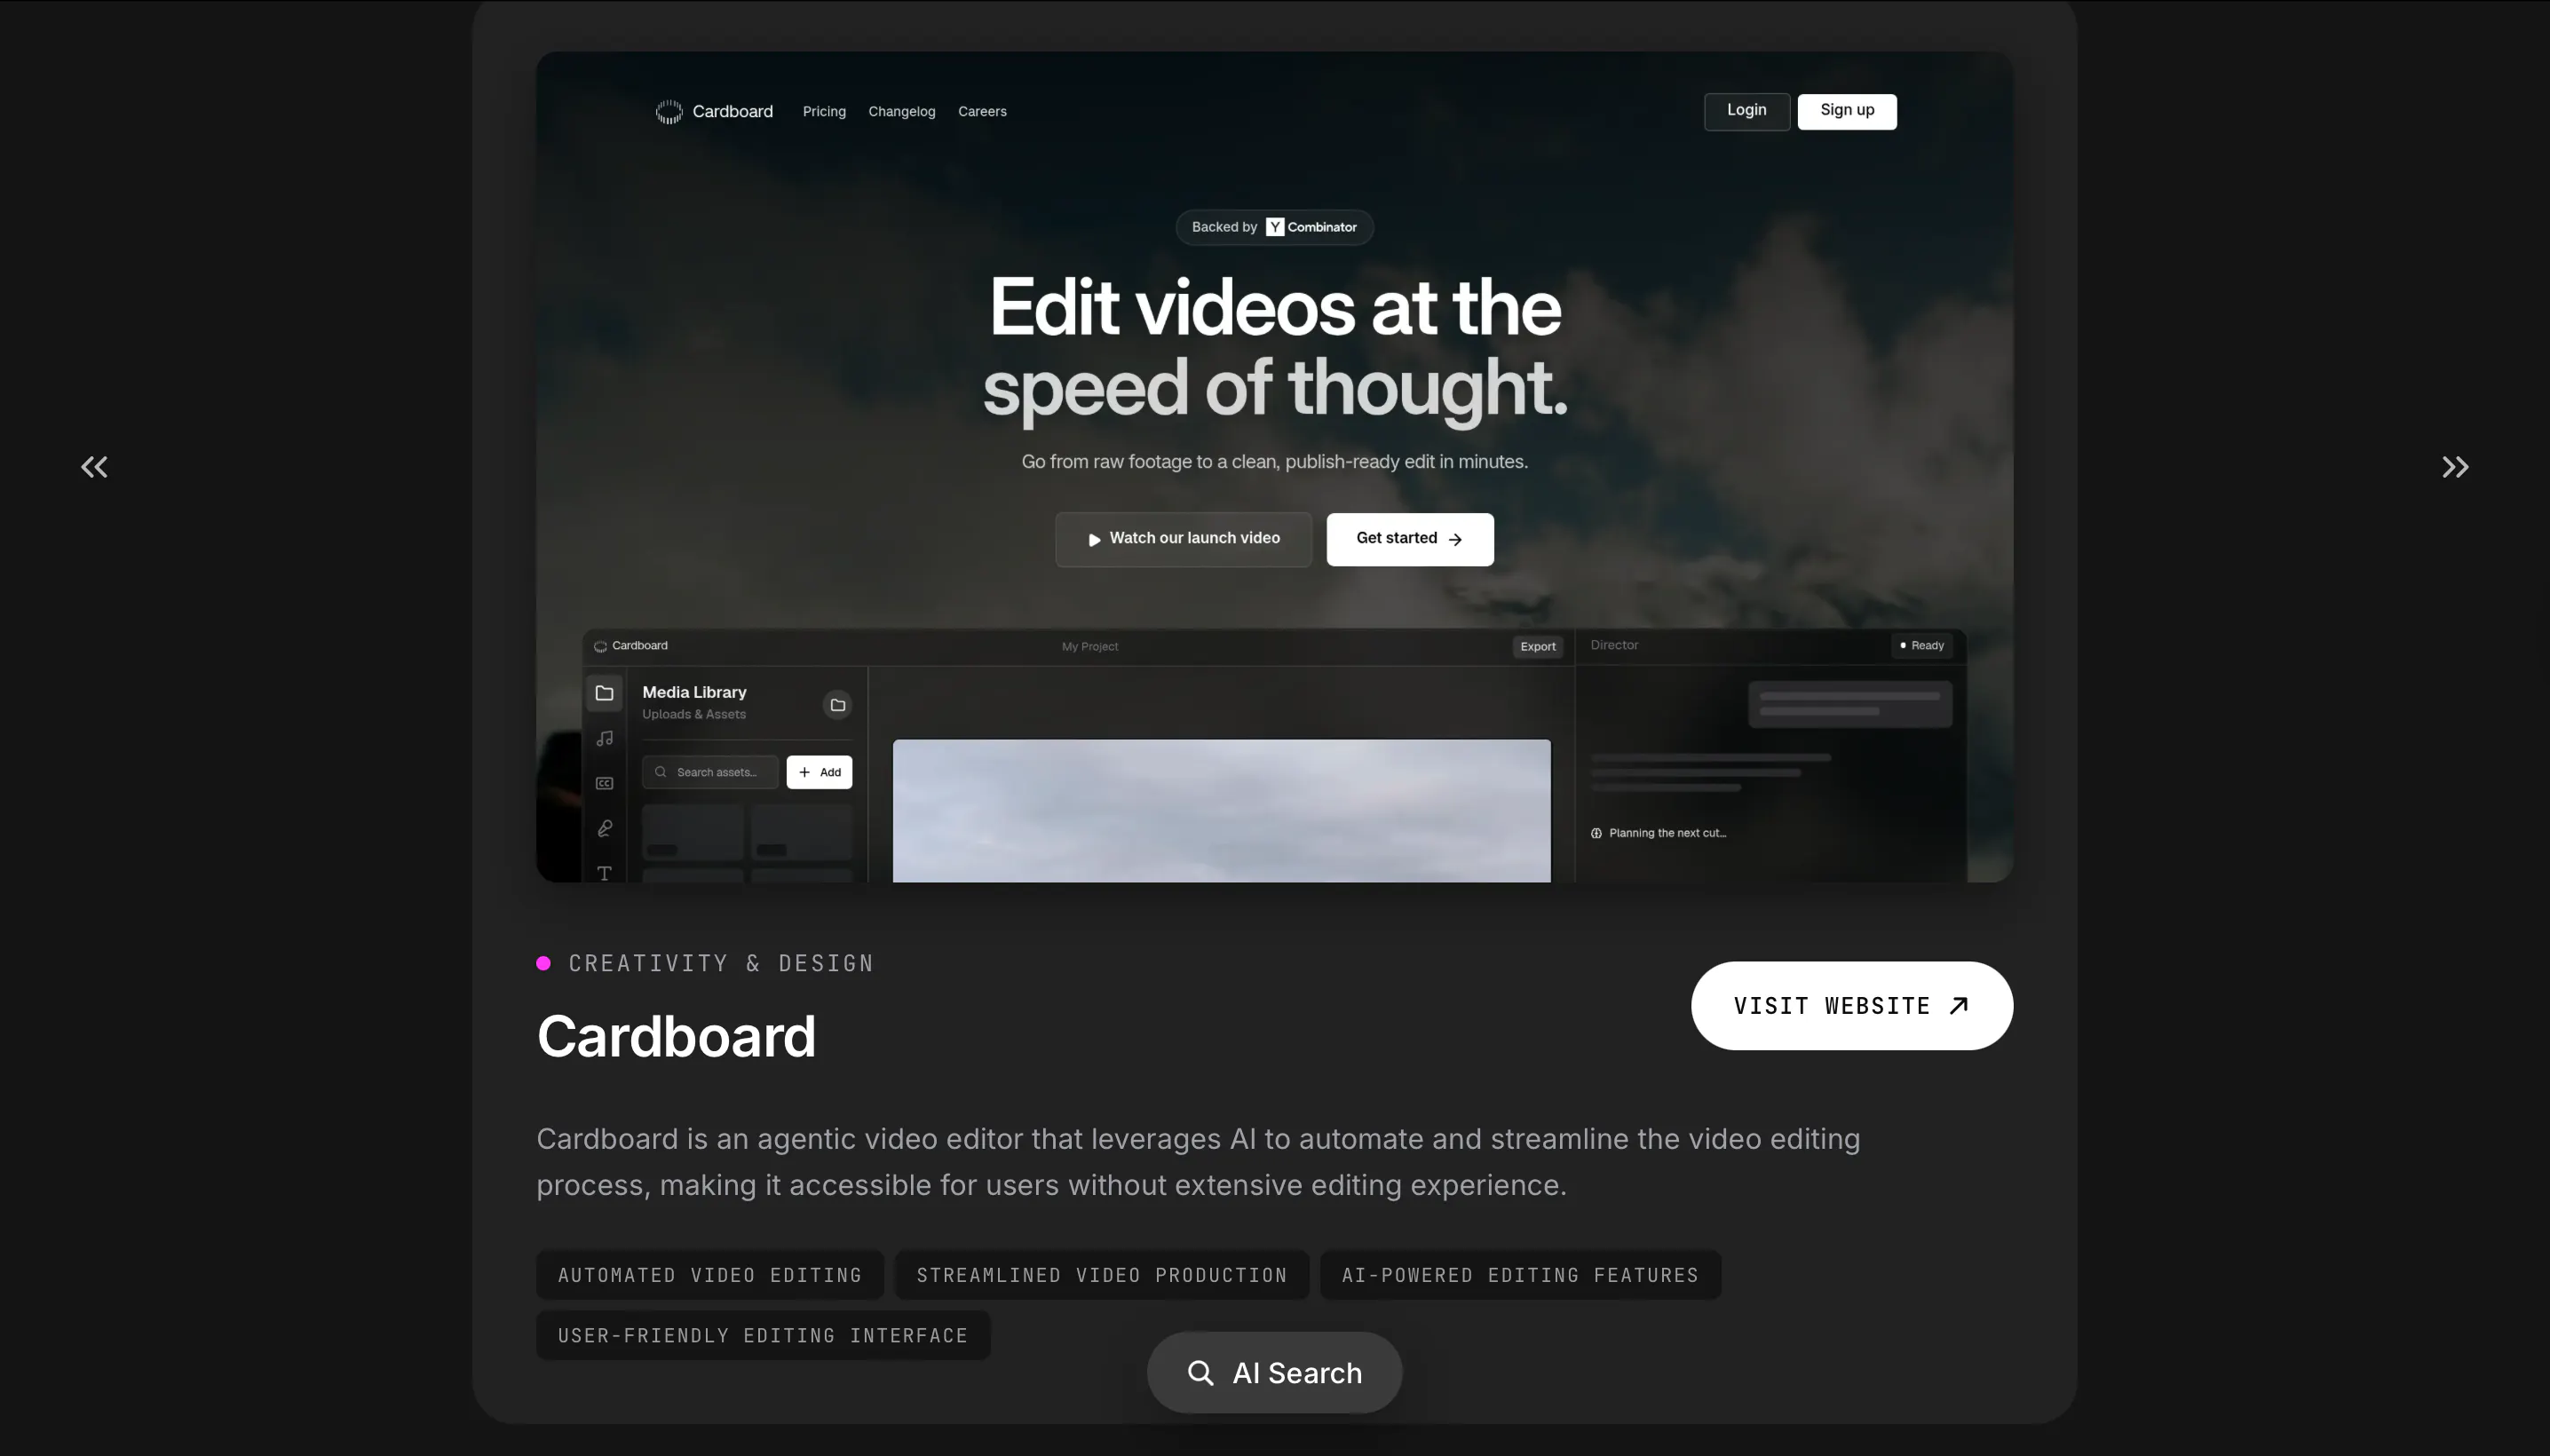Open the captions (CC) sidebar icon
This screenshot has height=1456, width=2550.
point(604,783)
